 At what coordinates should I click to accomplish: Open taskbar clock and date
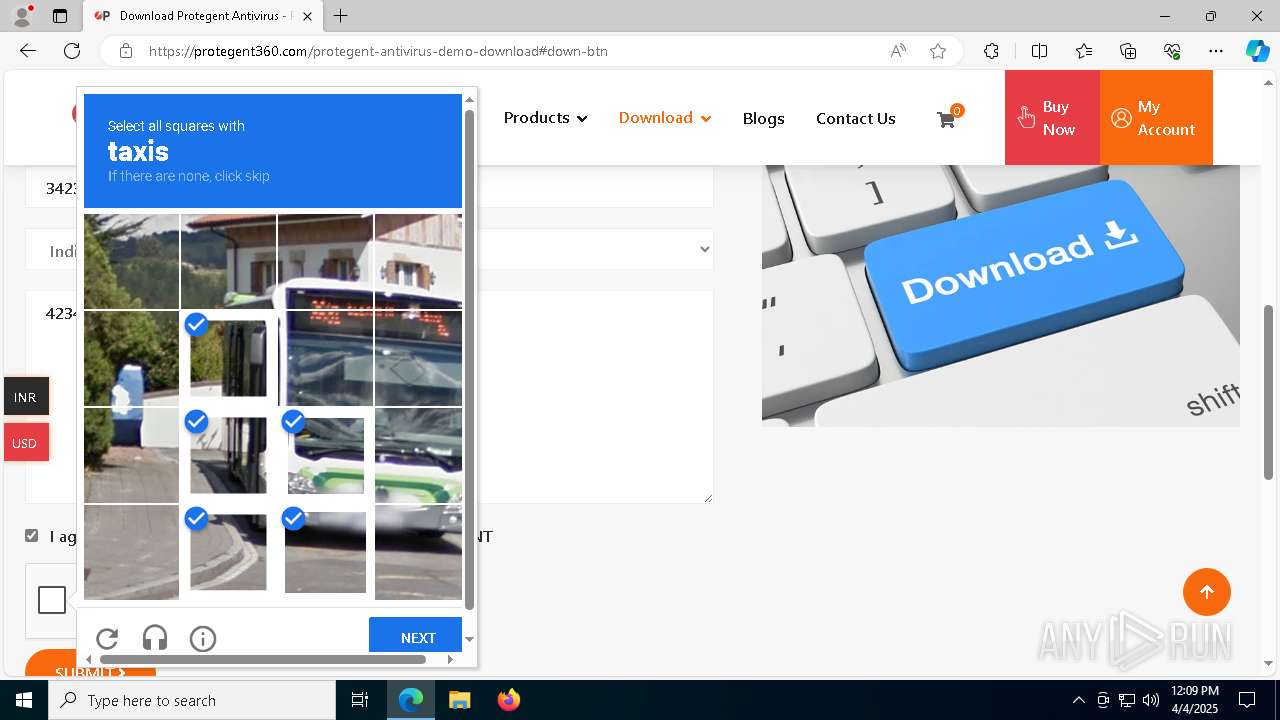(x=1194, y=700)
